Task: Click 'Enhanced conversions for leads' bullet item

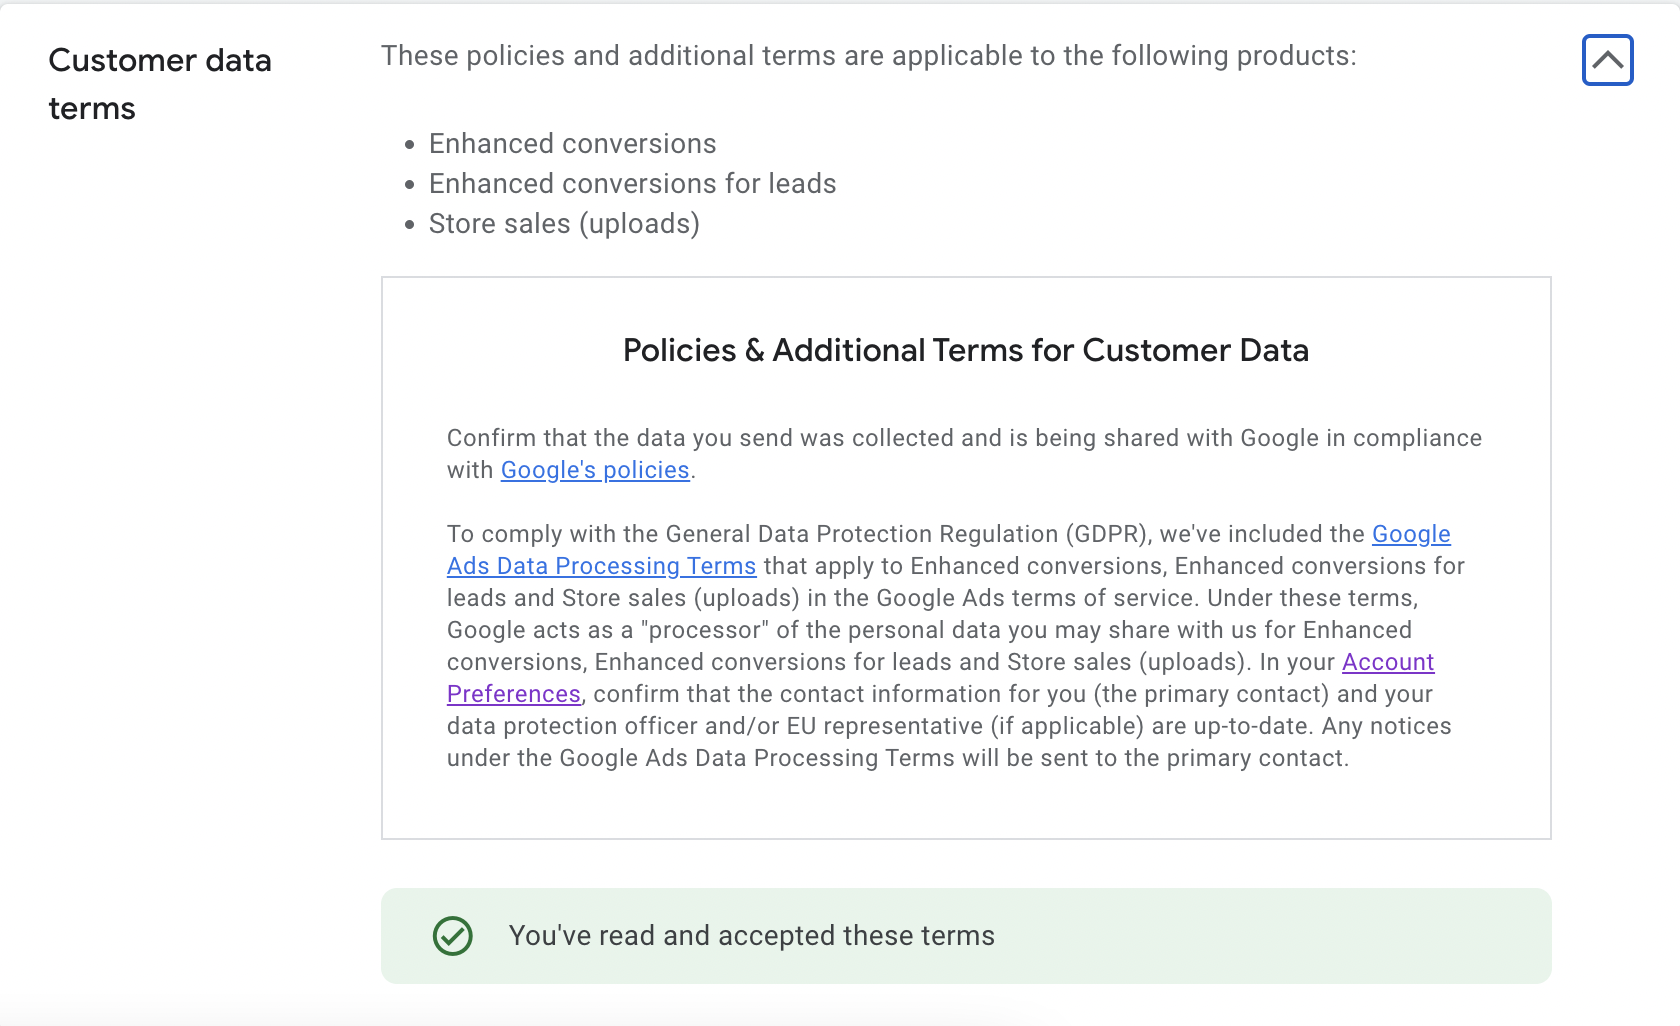Action: [633, 184]
